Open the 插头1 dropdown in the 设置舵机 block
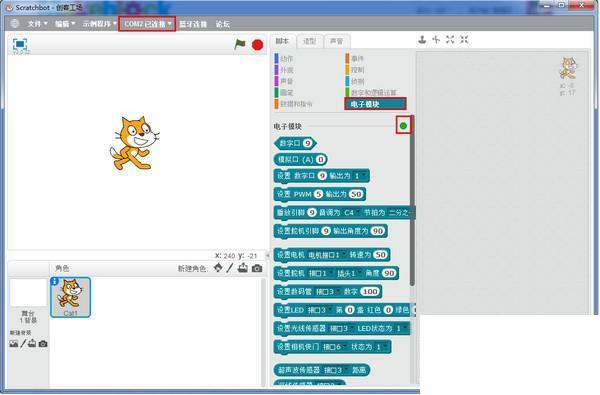 tap(349, 273)
